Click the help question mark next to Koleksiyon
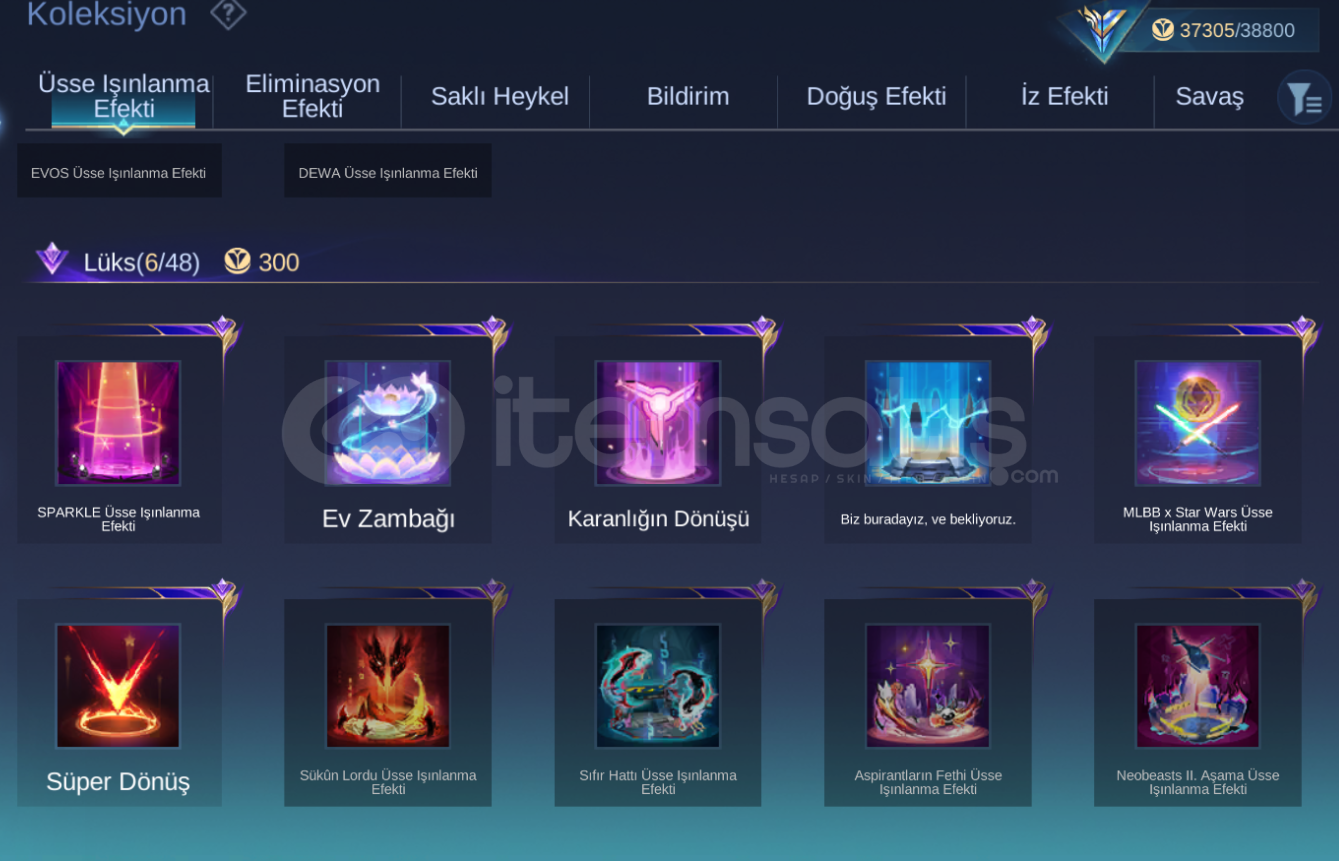Image resolution: width=1339 pixels, height=861 pixels. pos(228,14)
